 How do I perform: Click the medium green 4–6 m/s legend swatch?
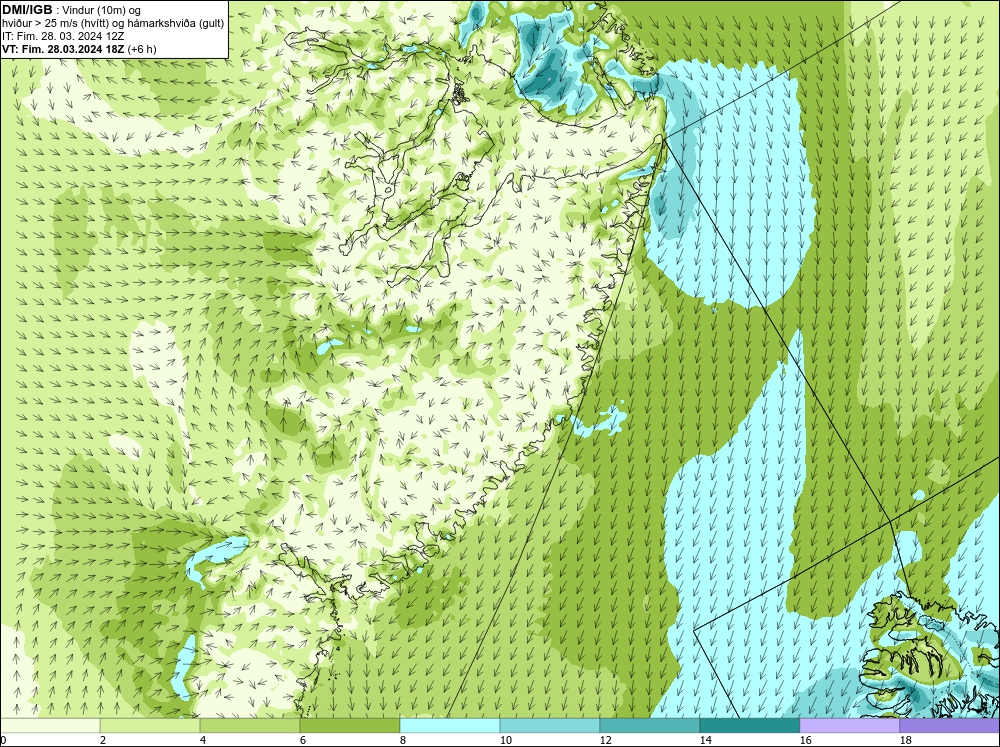tap(250, 725)
